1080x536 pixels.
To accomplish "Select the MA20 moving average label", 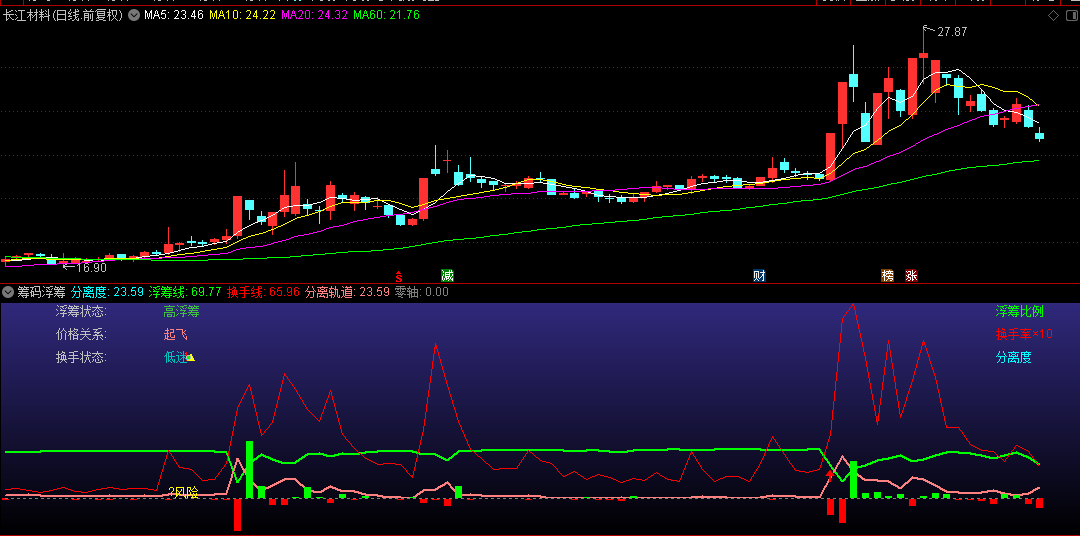I will tap(314, 16).
